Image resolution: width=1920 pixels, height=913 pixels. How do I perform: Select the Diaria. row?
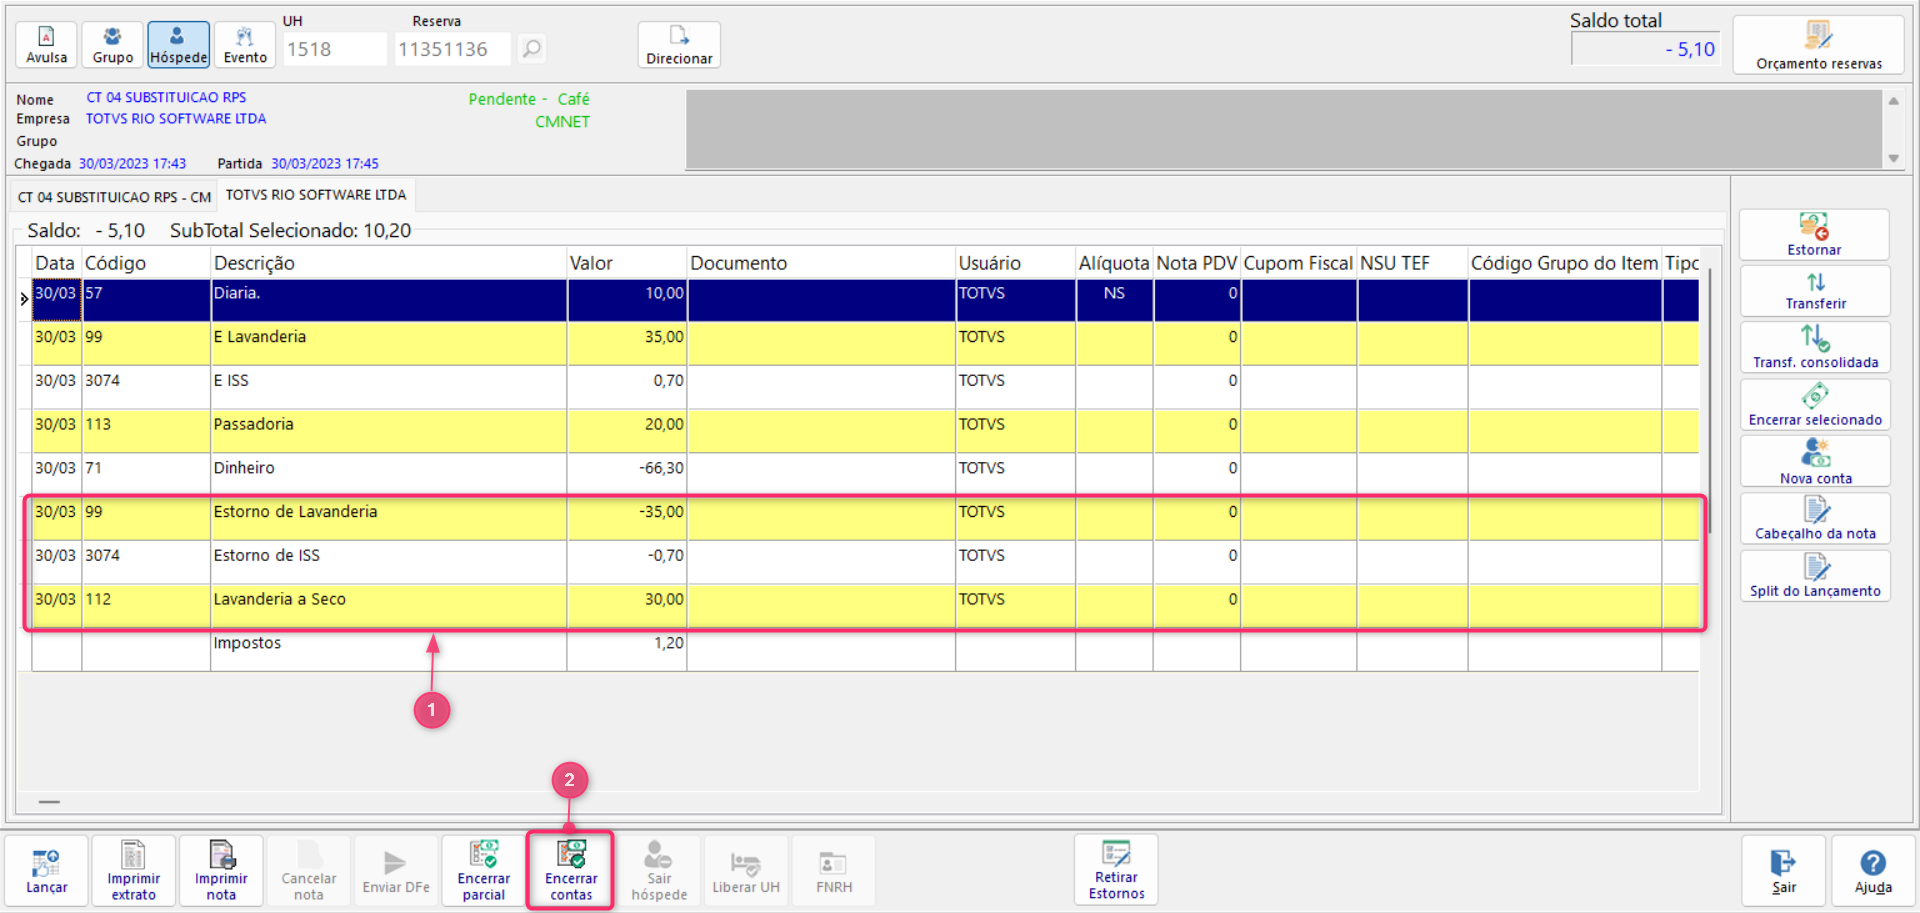point(865,299)
